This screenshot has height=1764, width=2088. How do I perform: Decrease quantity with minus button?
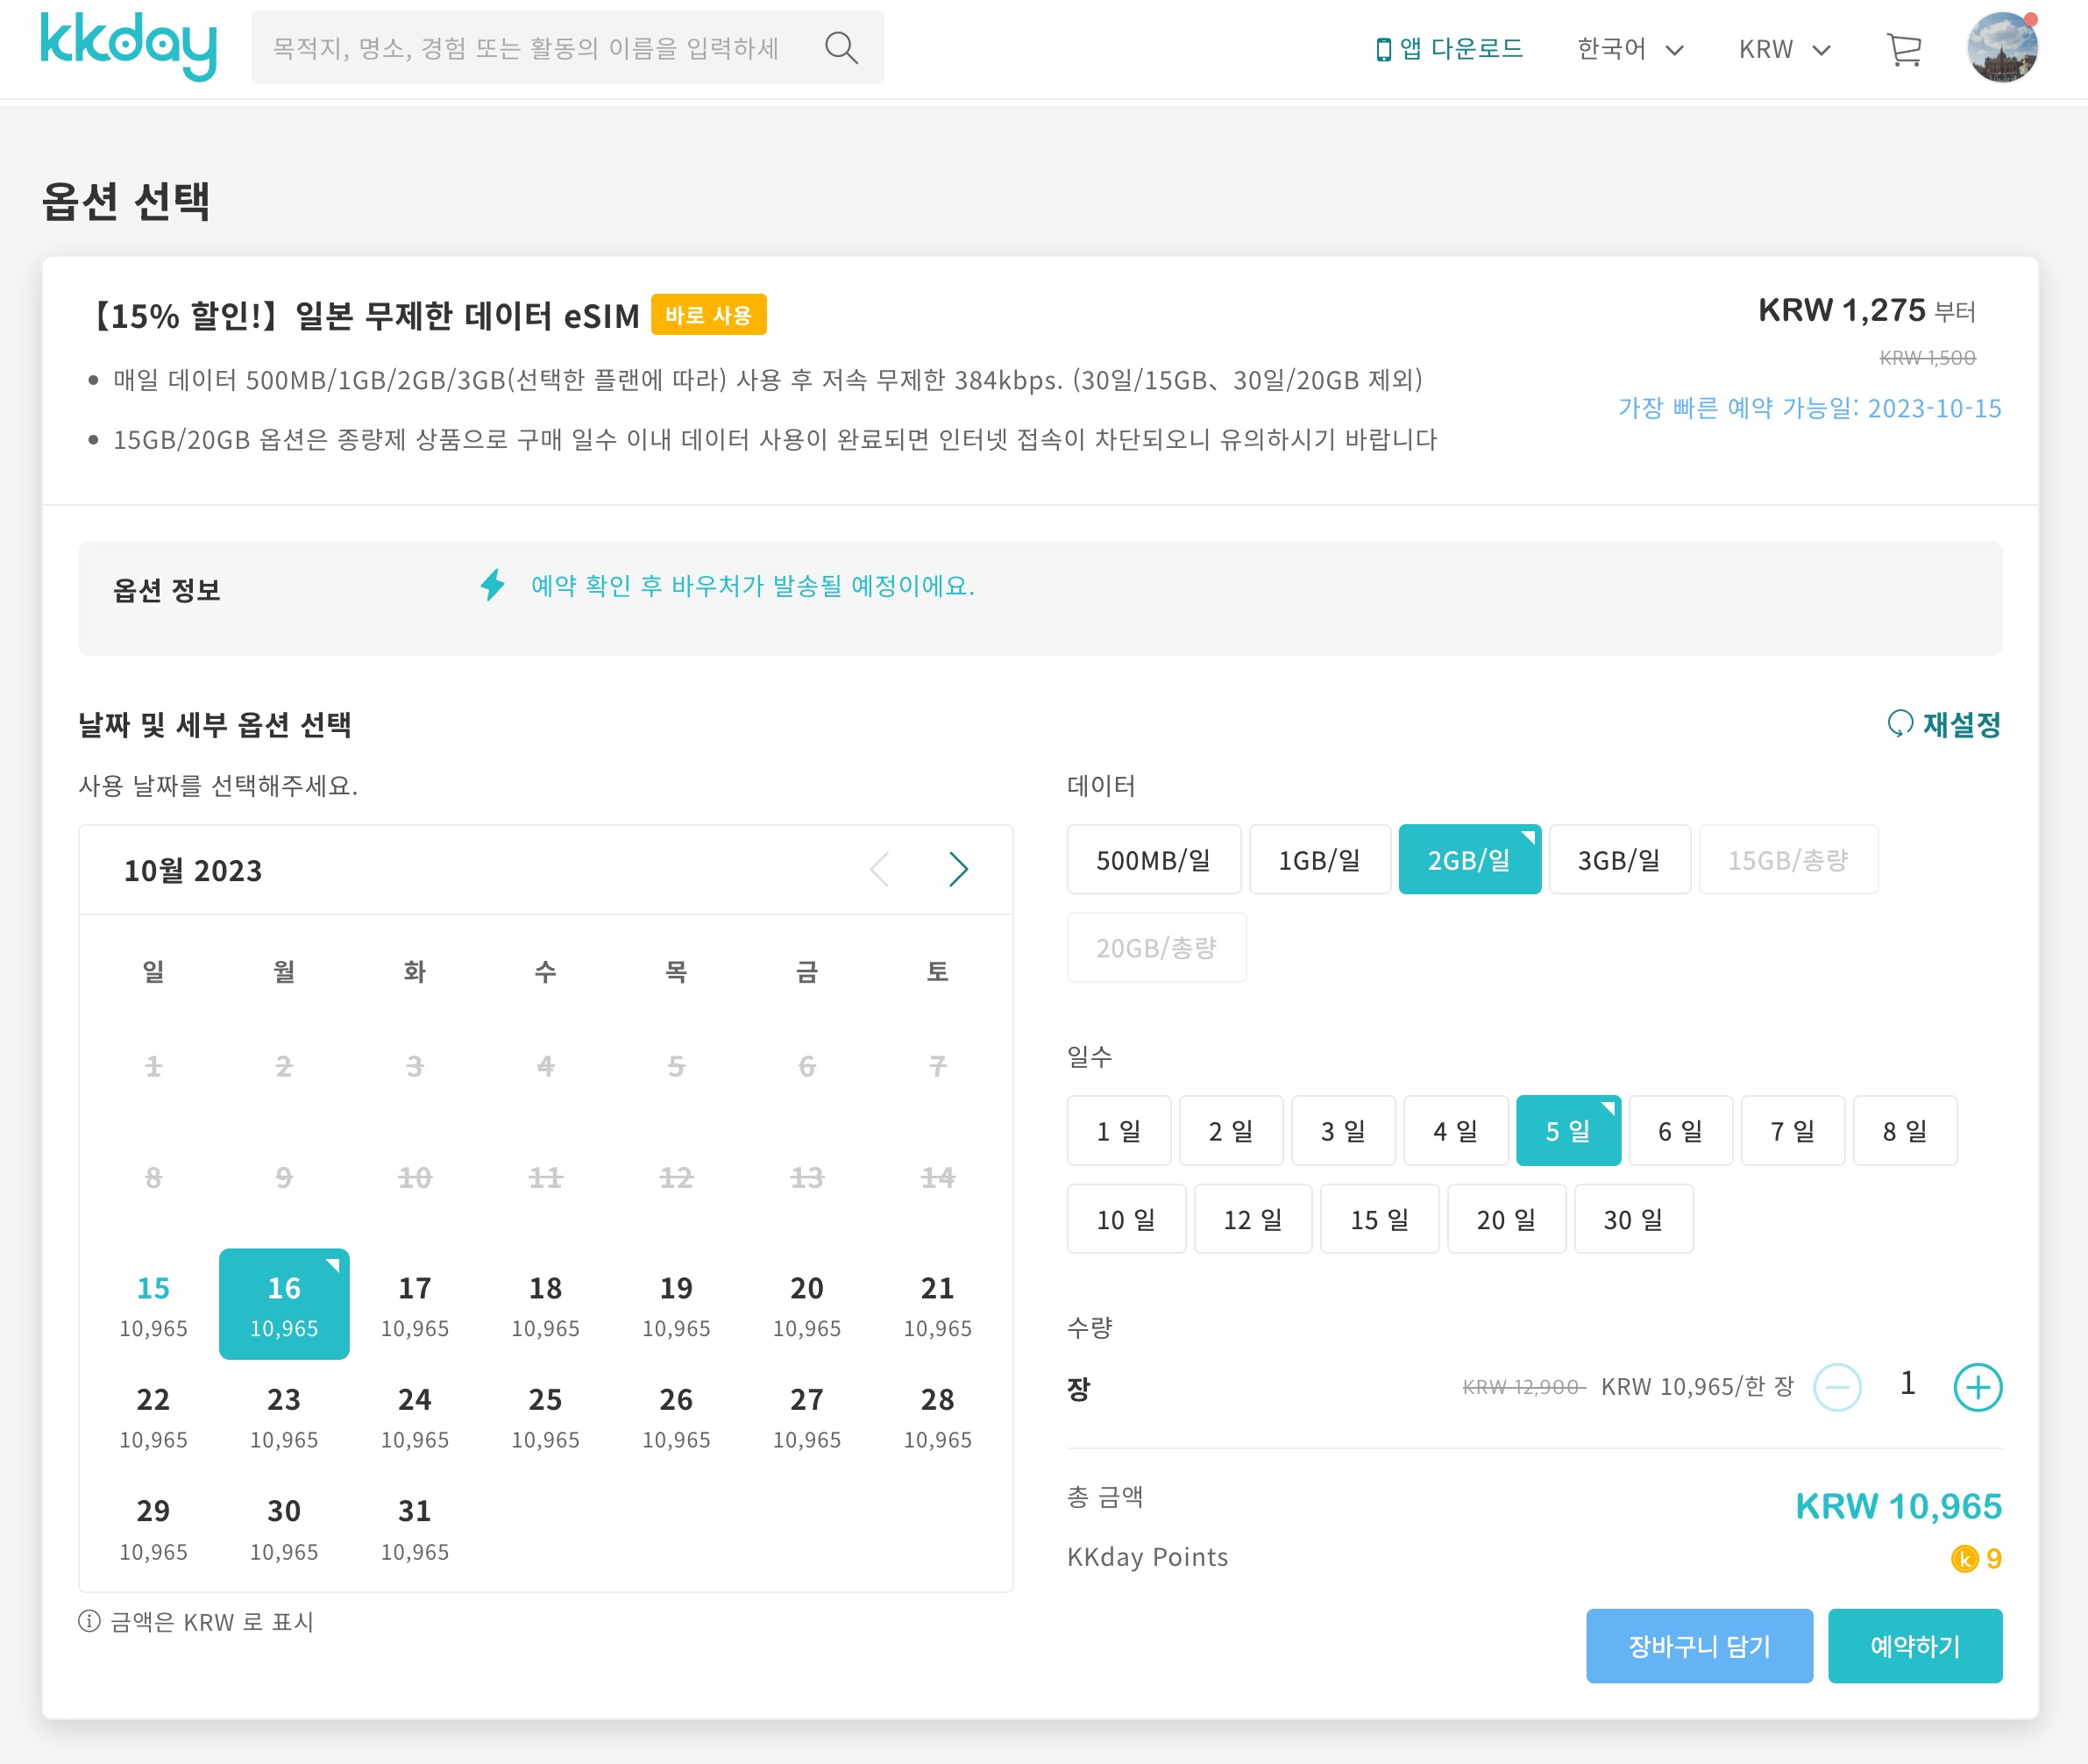(x=1837, y=1387)
